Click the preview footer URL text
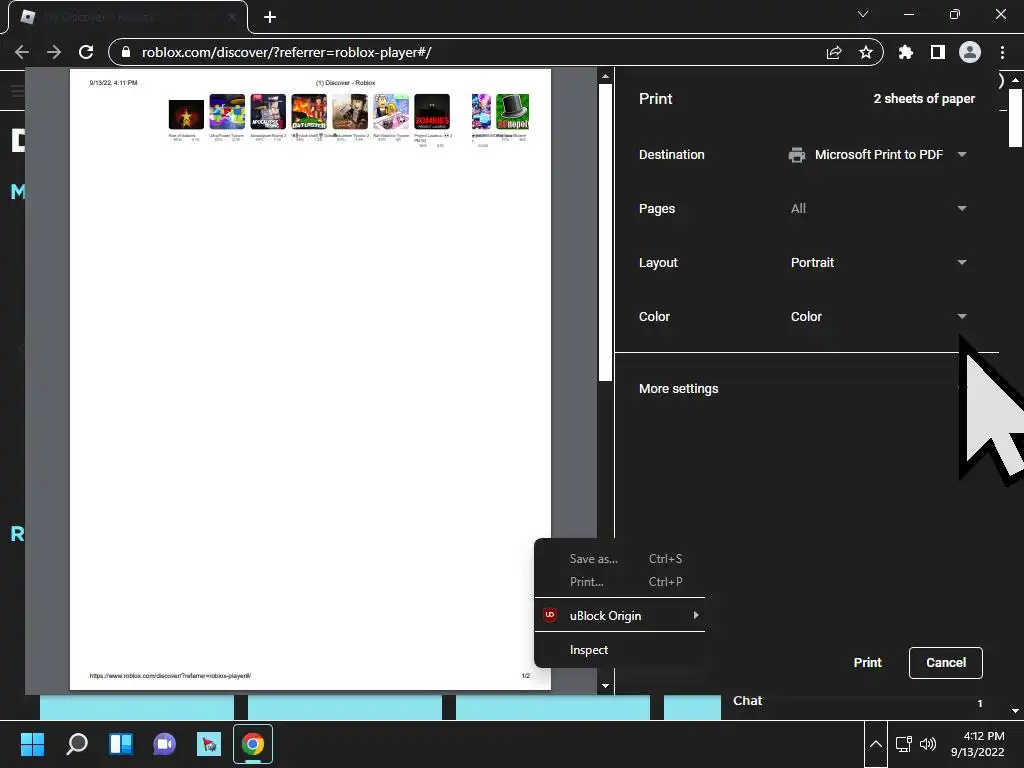1024x768 pixels. pos(170,676)
